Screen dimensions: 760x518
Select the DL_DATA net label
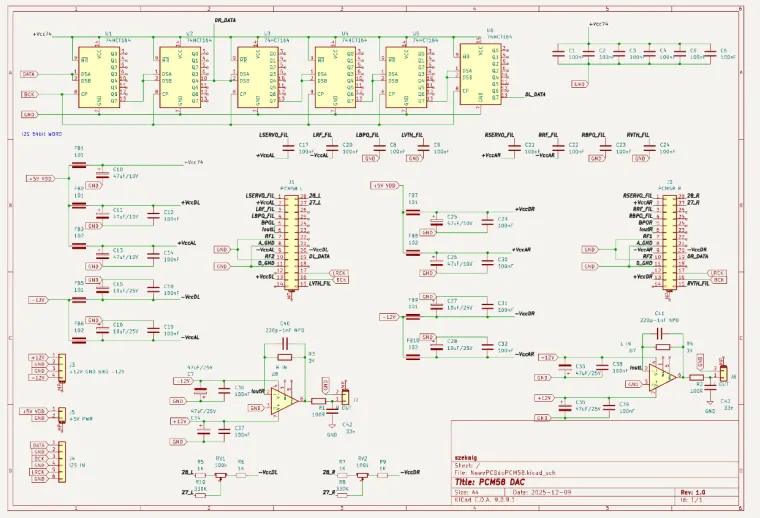(x=535, y=95)
